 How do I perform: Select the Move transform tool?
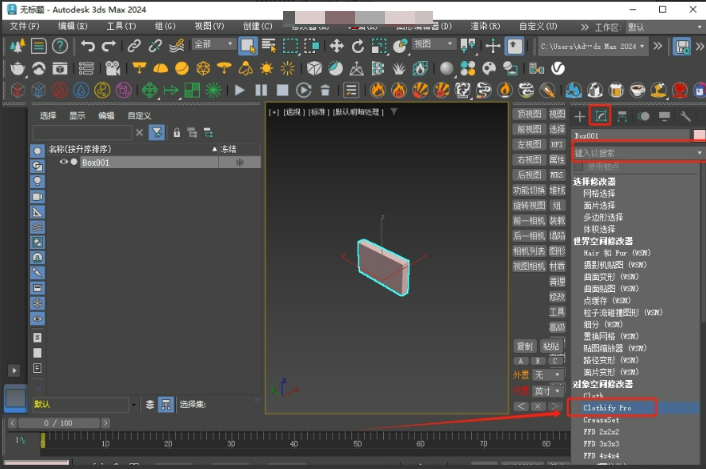tap(336, 45)
